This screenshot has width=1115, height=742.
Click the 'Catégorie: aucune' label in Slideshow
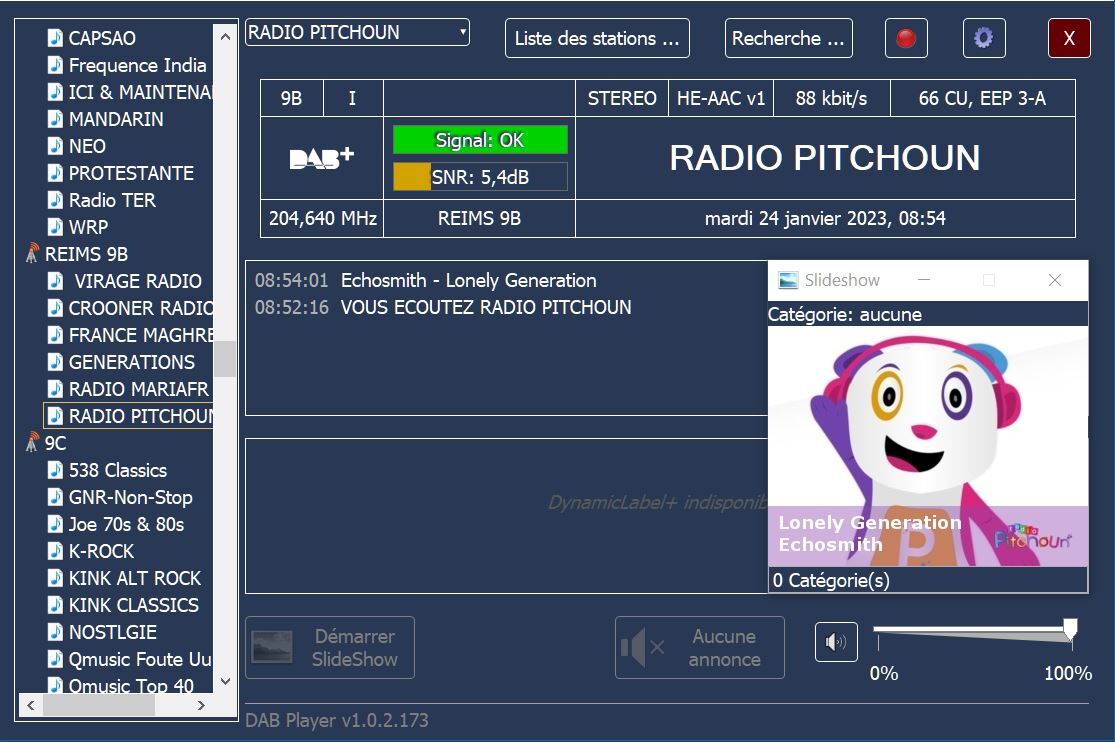click(845, 314)
